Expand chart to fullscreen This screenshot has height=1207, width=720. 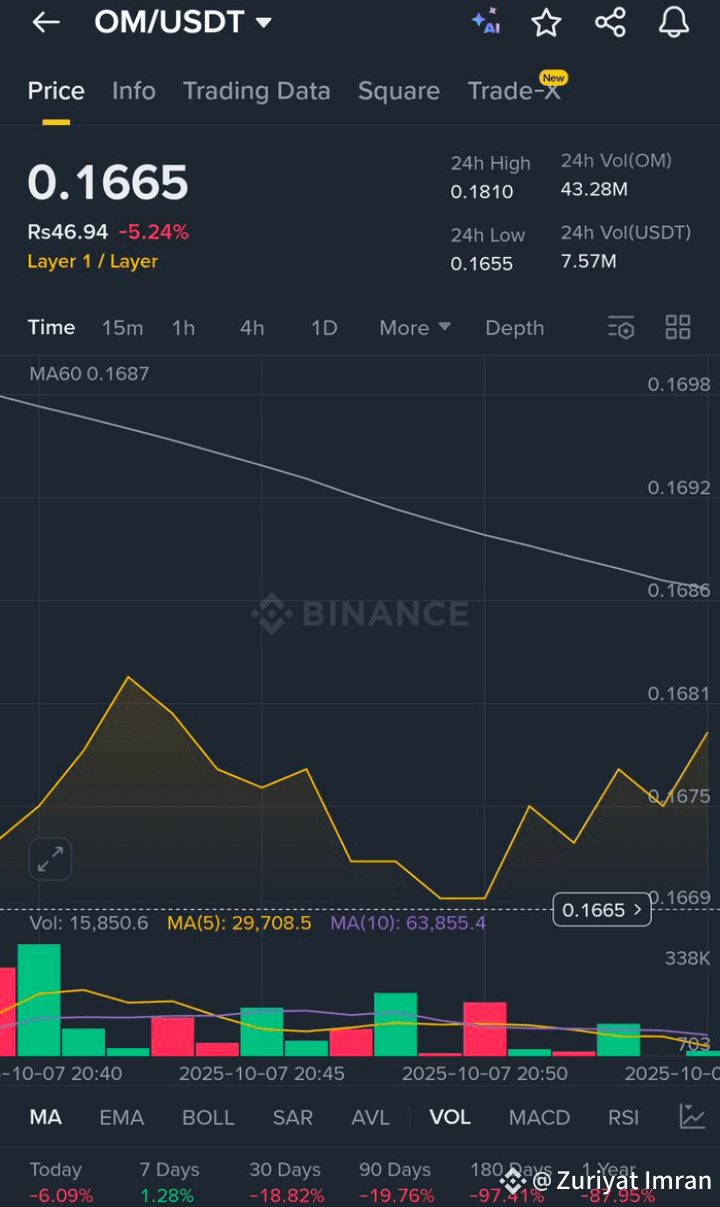[50, 858]
